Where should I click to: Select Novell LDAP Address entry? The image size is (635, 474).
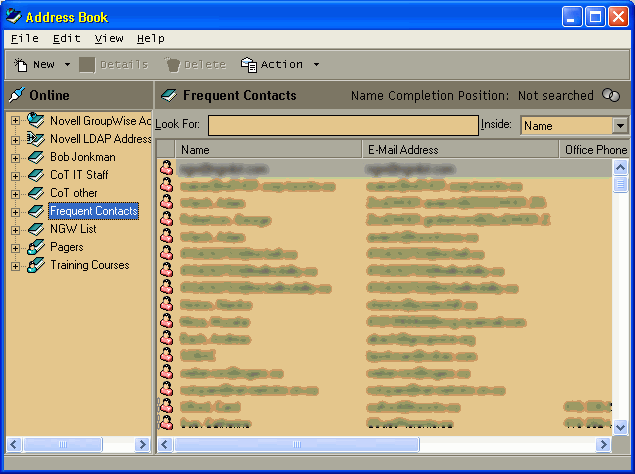coord(100,139)
